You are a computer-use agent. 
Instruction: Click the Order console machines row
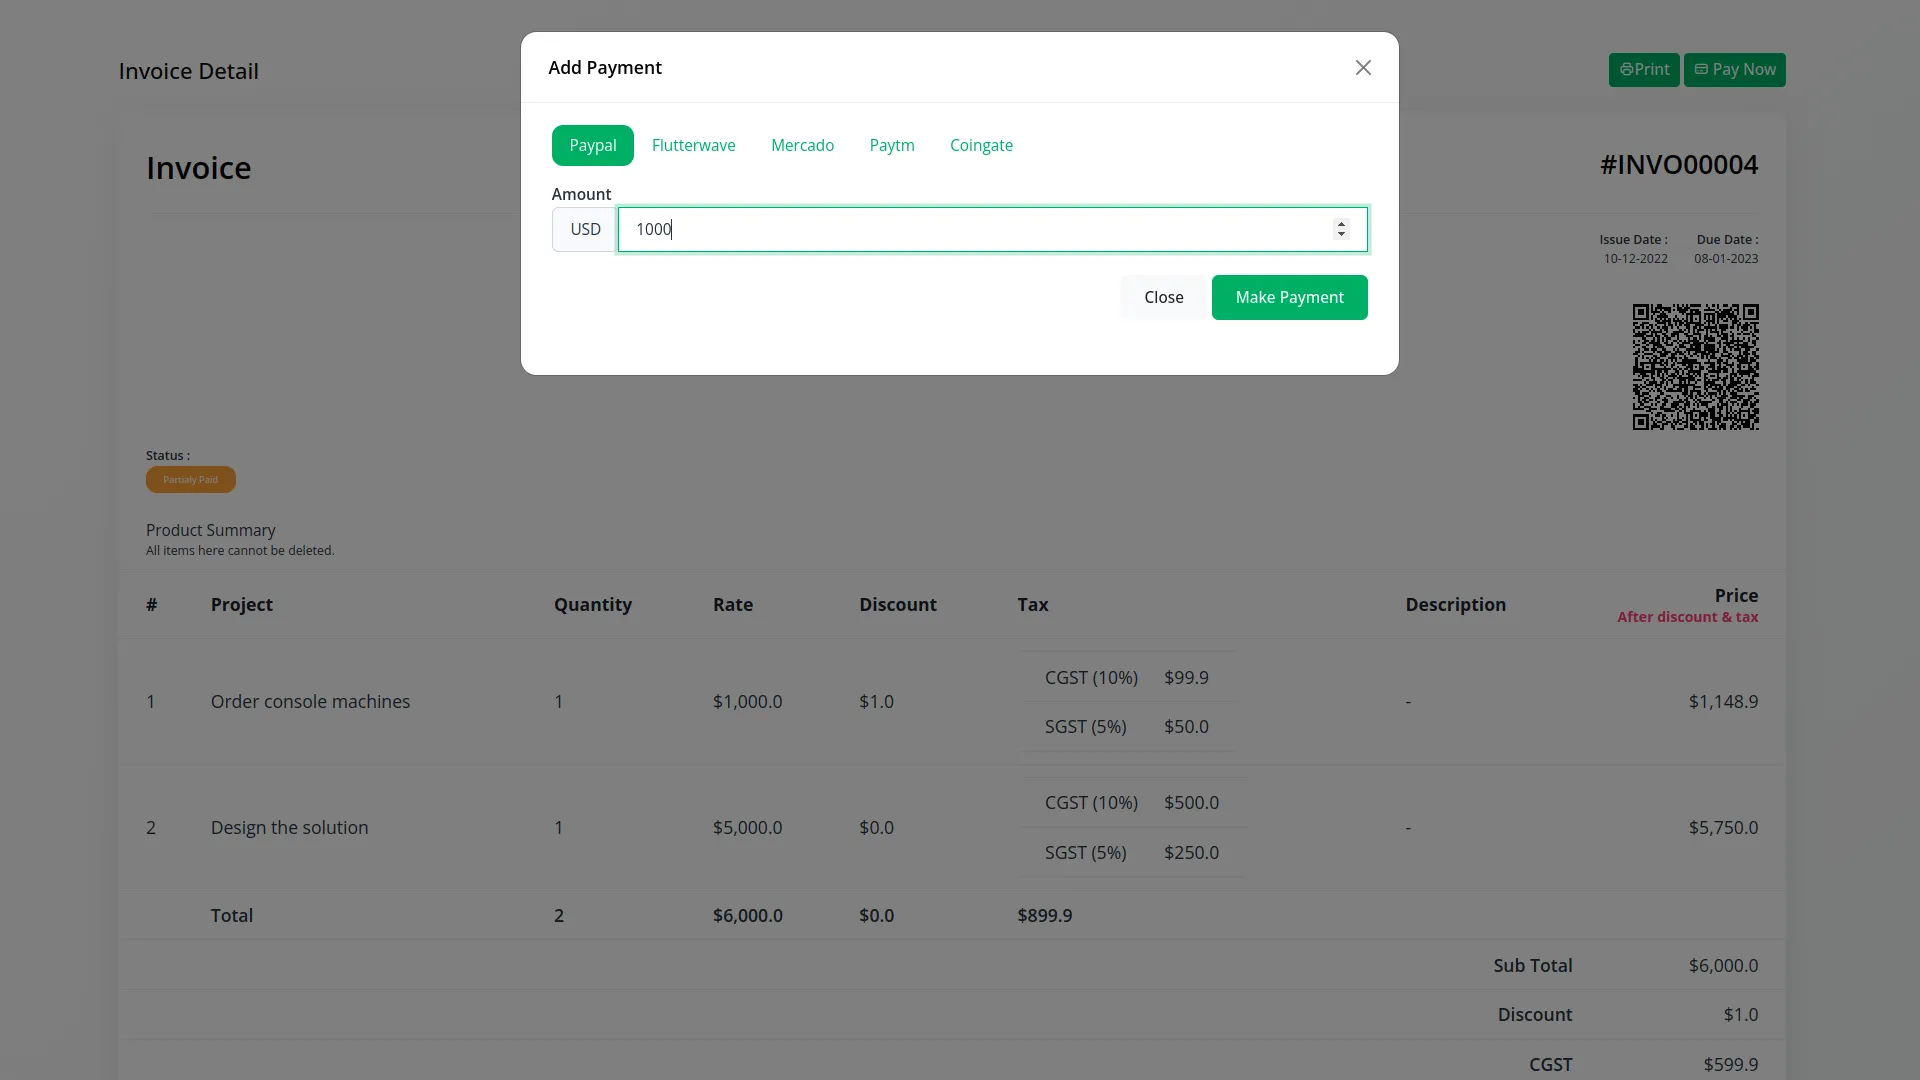click(310, 702)
